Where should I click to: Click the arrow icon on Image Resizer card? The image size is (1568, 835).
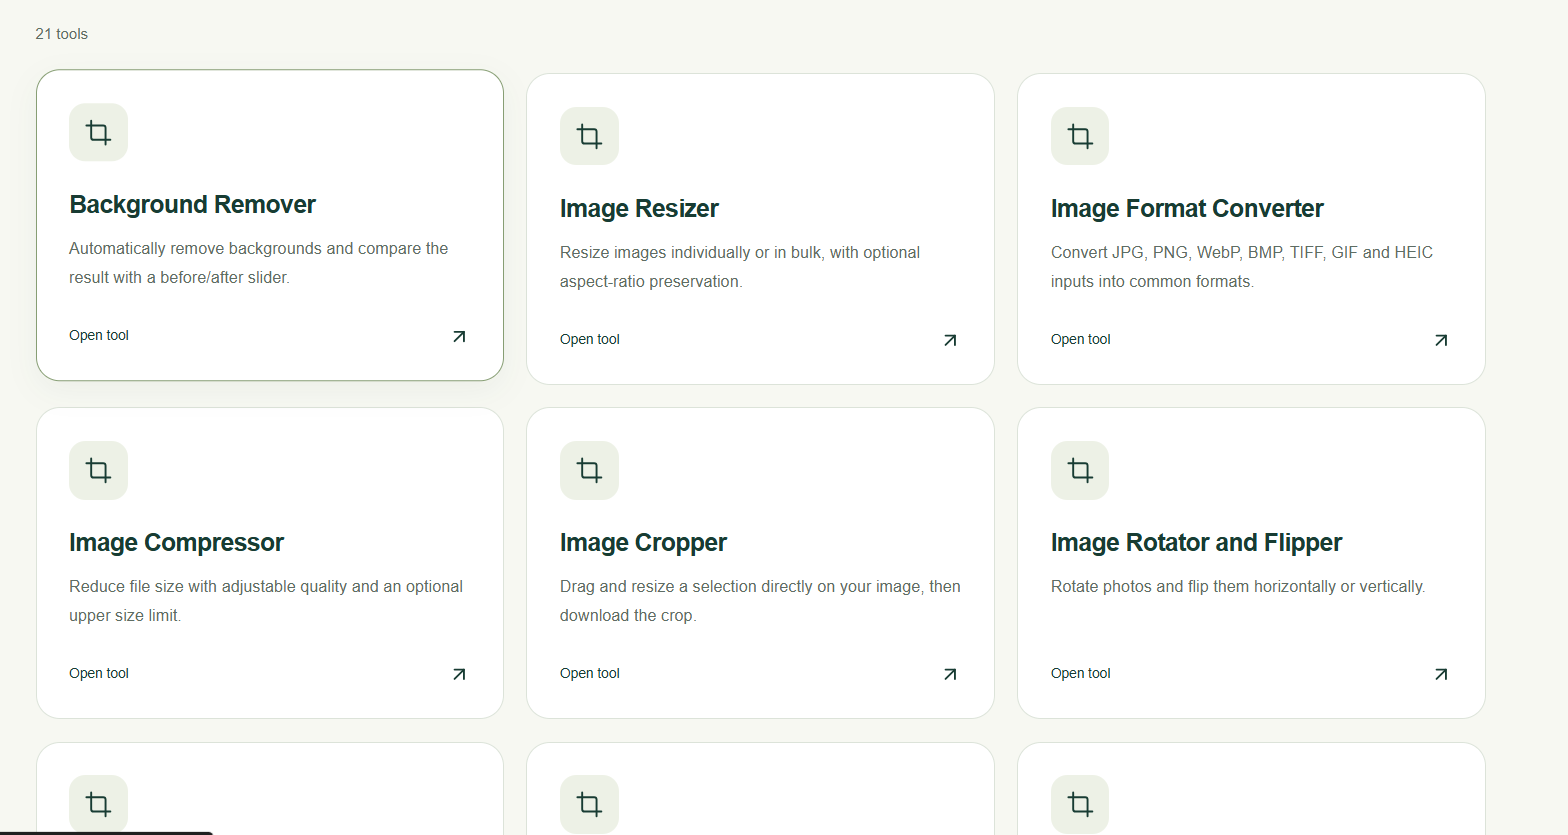tap(950, 340)
